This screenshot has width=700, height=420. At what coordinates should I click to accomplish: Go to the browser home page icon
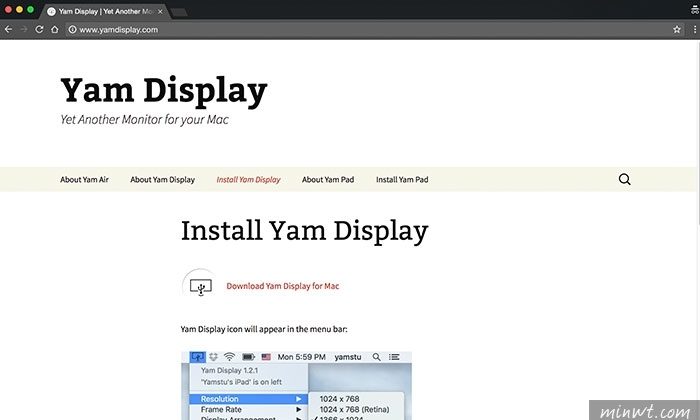pos(55,30)
